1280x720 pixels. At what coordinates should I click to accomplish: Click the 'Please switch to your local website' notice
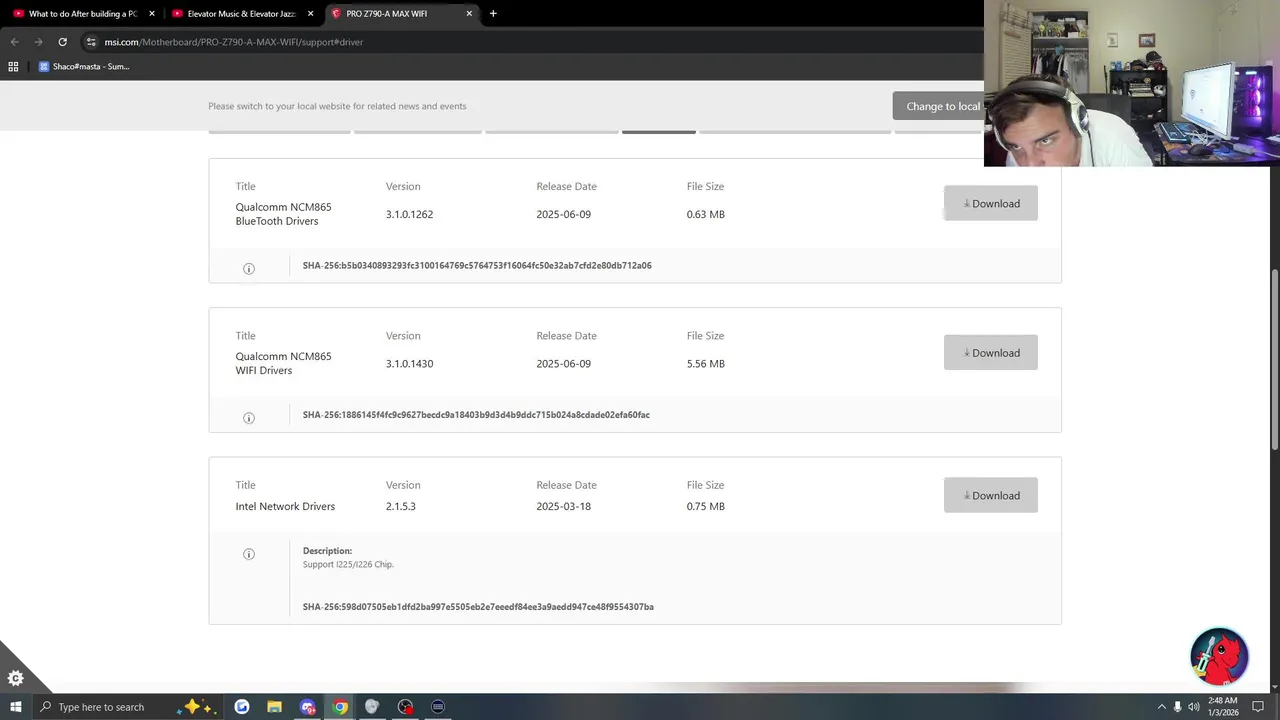(x=337, y=106)
